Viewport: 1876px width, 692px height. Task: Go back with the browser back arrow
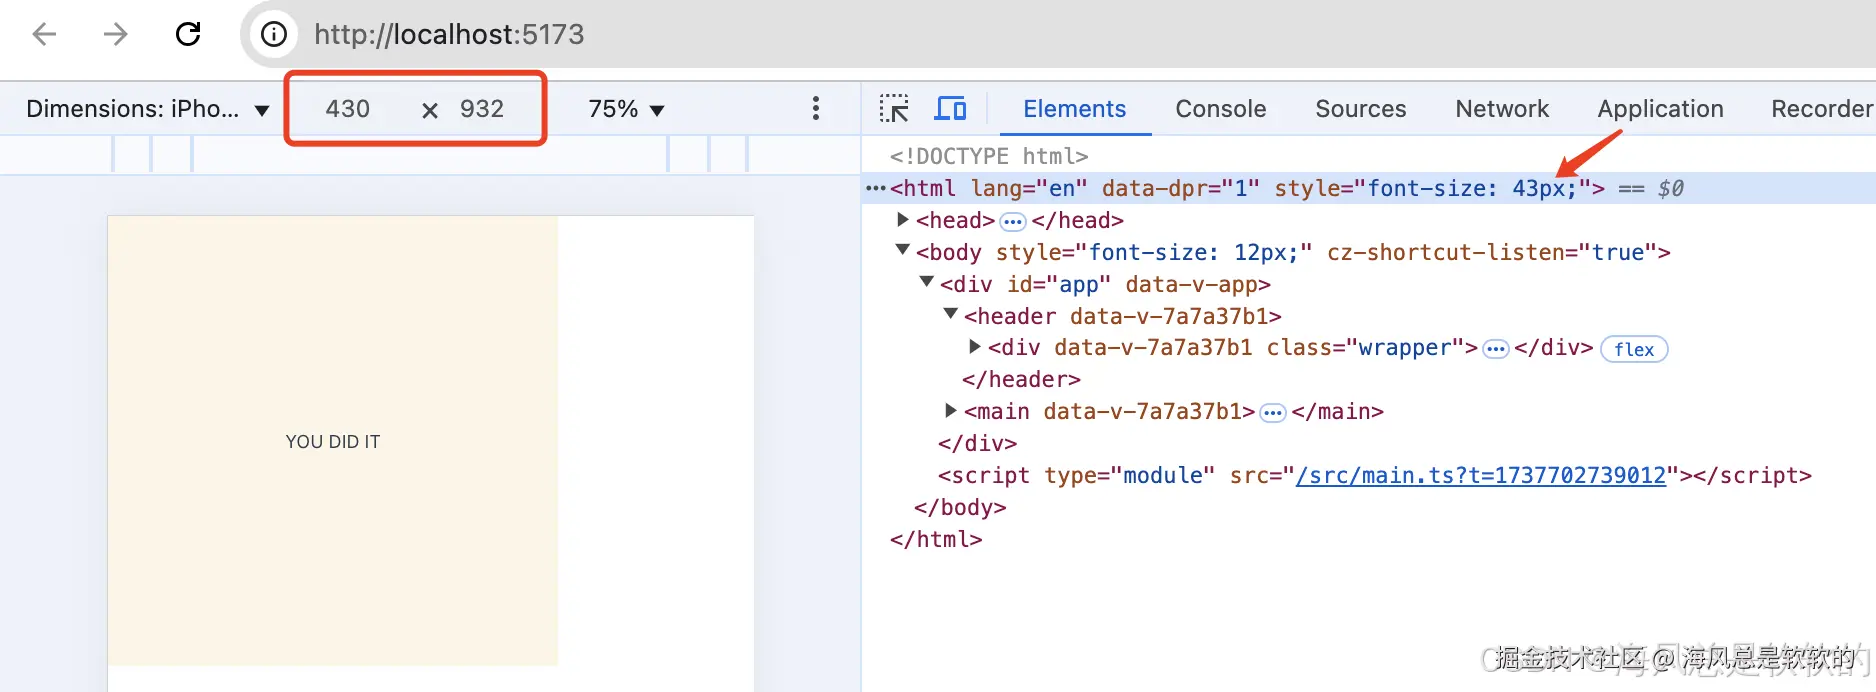pos(44,34)
